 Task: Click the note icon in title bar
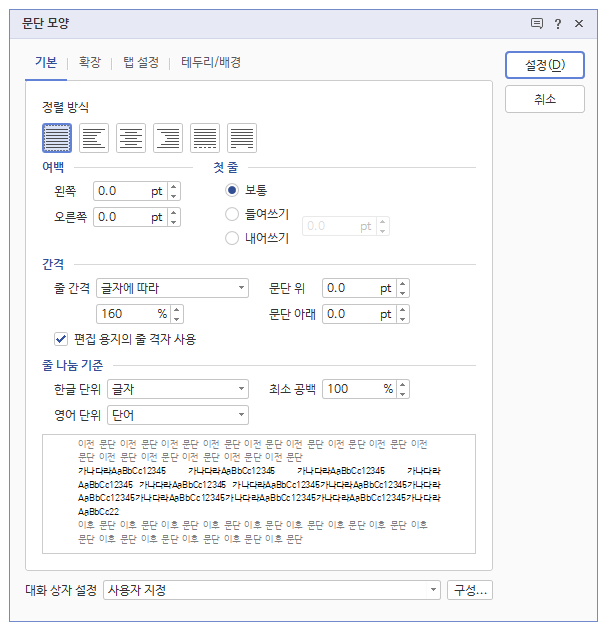537,23
